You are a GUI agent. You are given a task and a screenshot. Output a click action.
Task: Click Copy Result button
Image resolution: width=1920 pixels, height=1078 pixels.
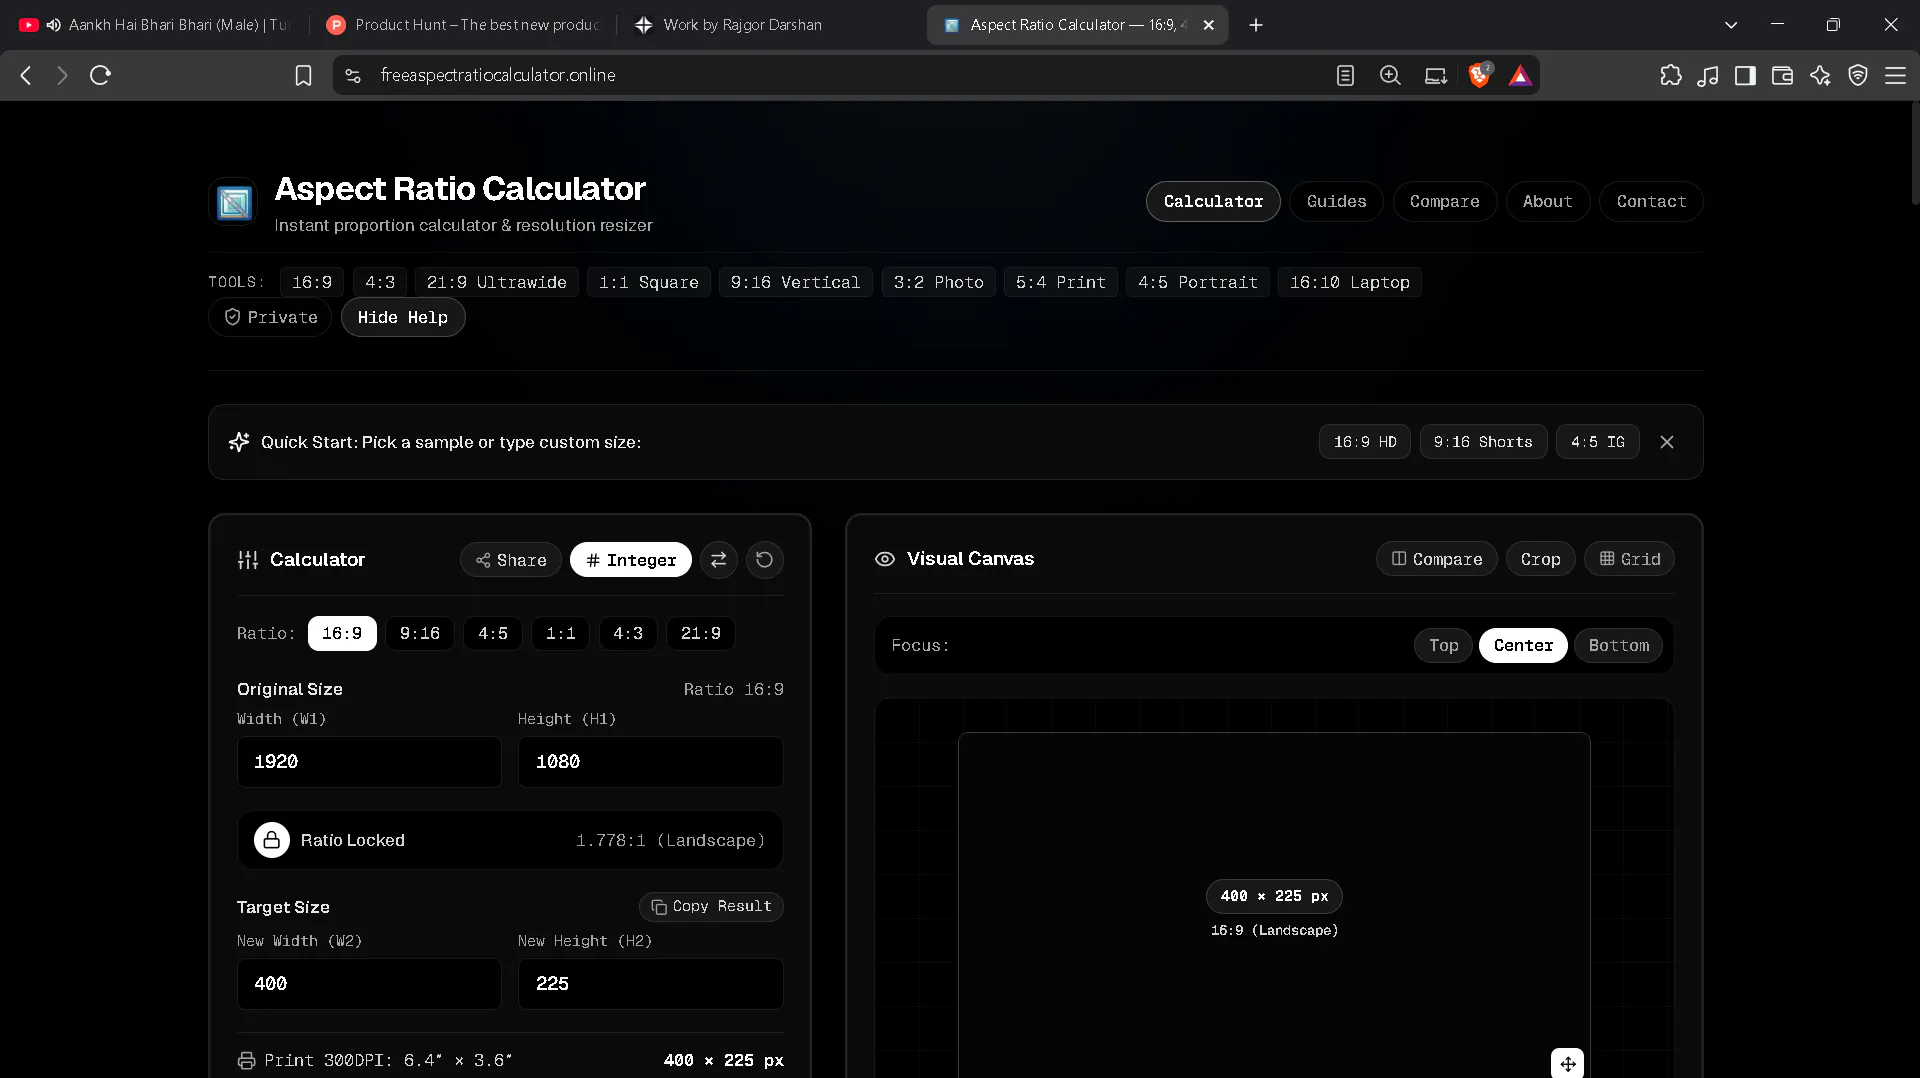pyautogui.click(x=711, y=907)
